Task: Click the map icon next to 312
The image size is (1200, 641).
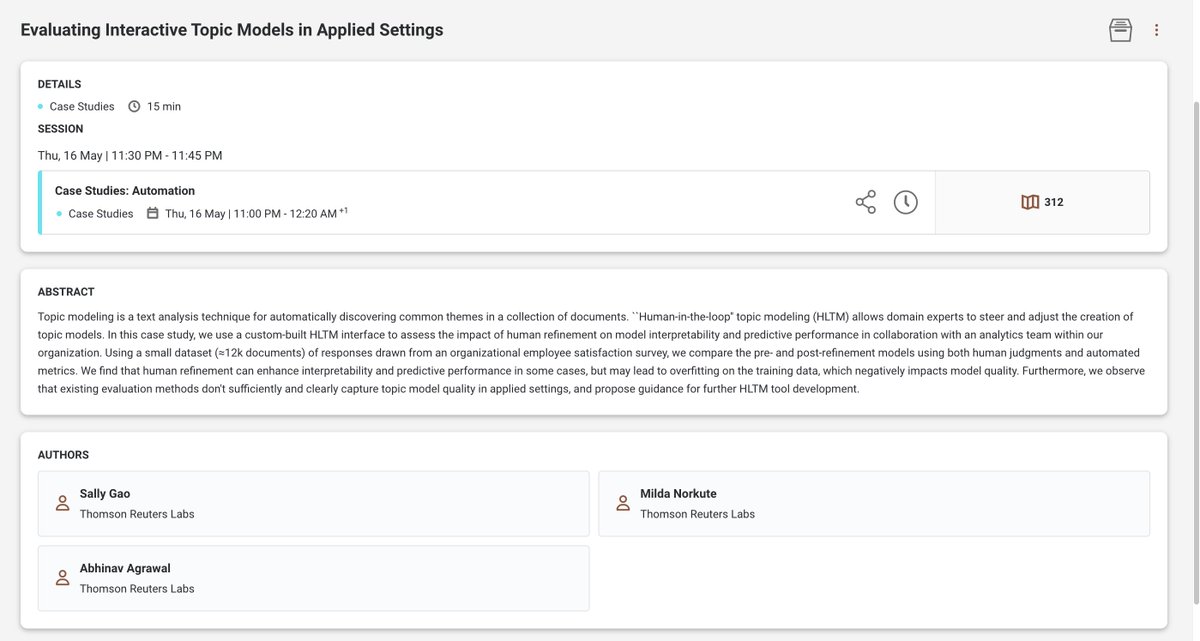Action: tap(1030, 202)
